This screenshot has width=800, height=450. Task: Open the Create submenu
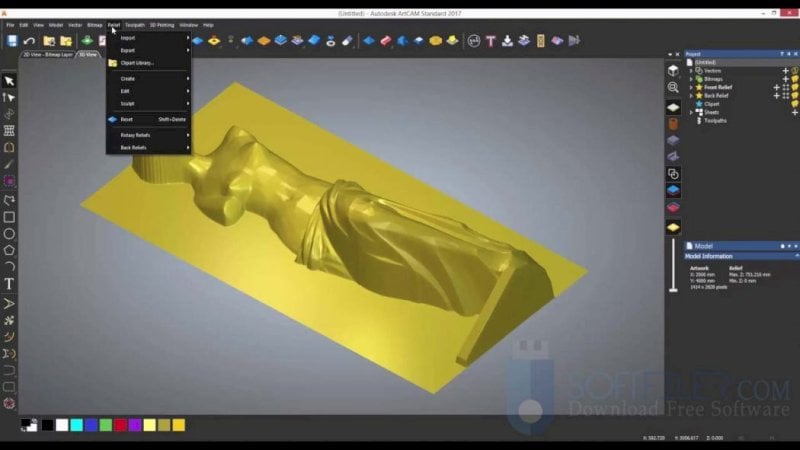point(148,79)
